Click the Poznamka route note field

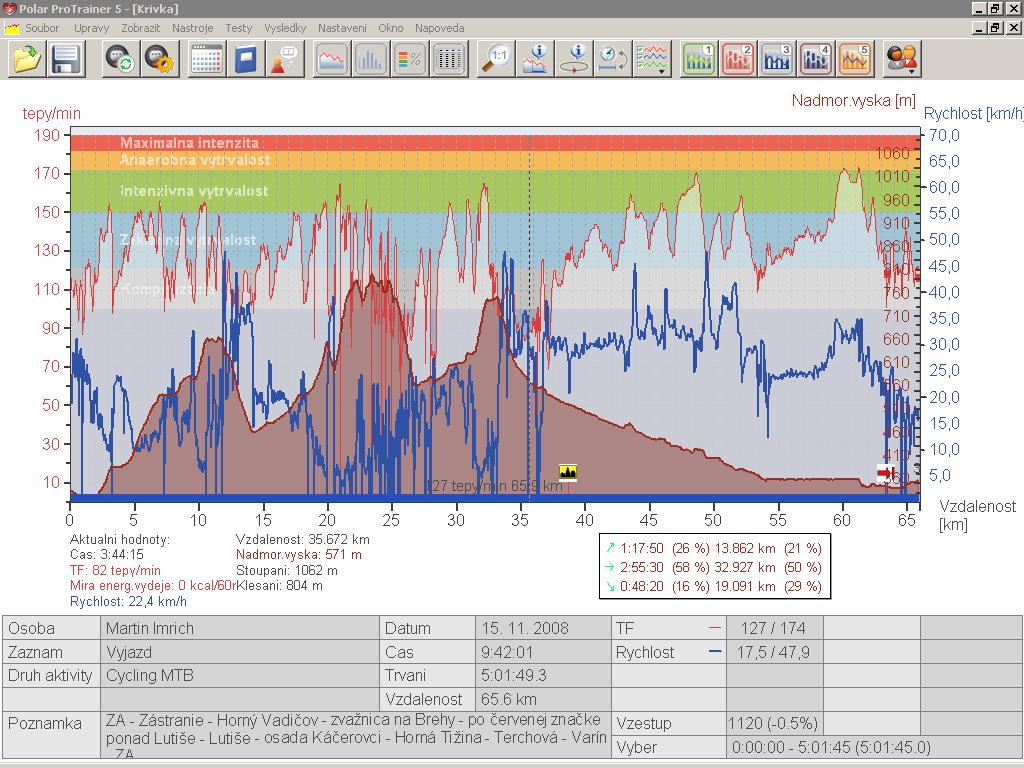(x=355, y=736)
